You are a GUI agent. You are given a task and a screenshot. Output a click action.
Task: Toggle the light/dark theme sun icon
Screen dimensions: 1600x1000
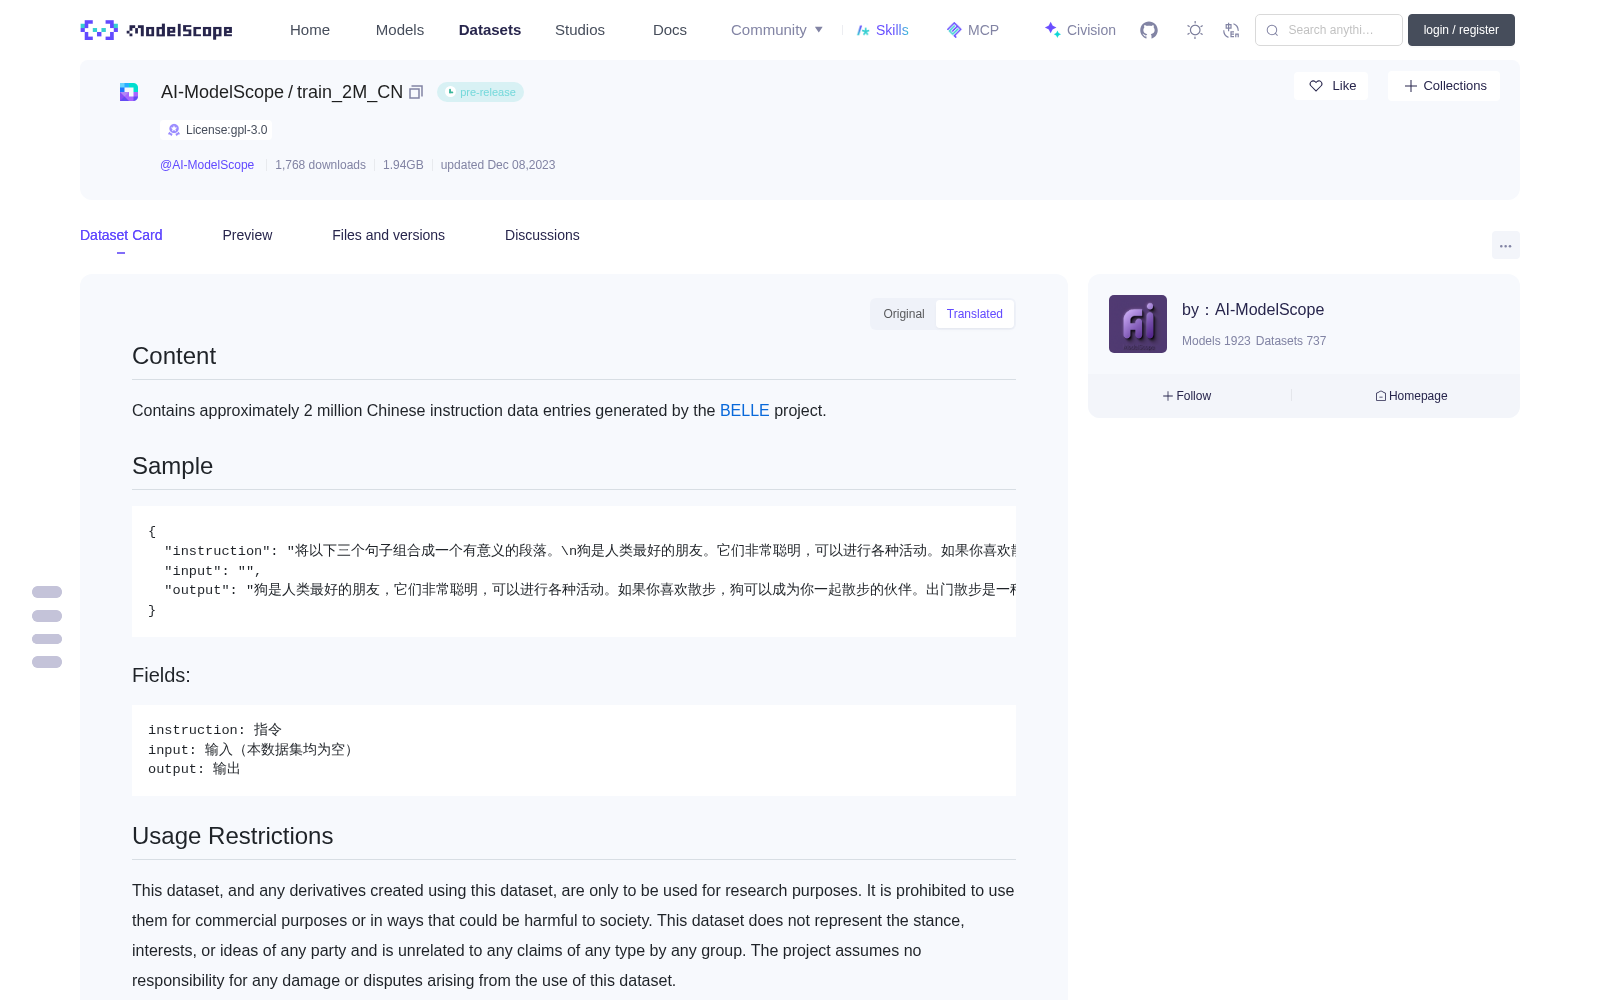1195,30
